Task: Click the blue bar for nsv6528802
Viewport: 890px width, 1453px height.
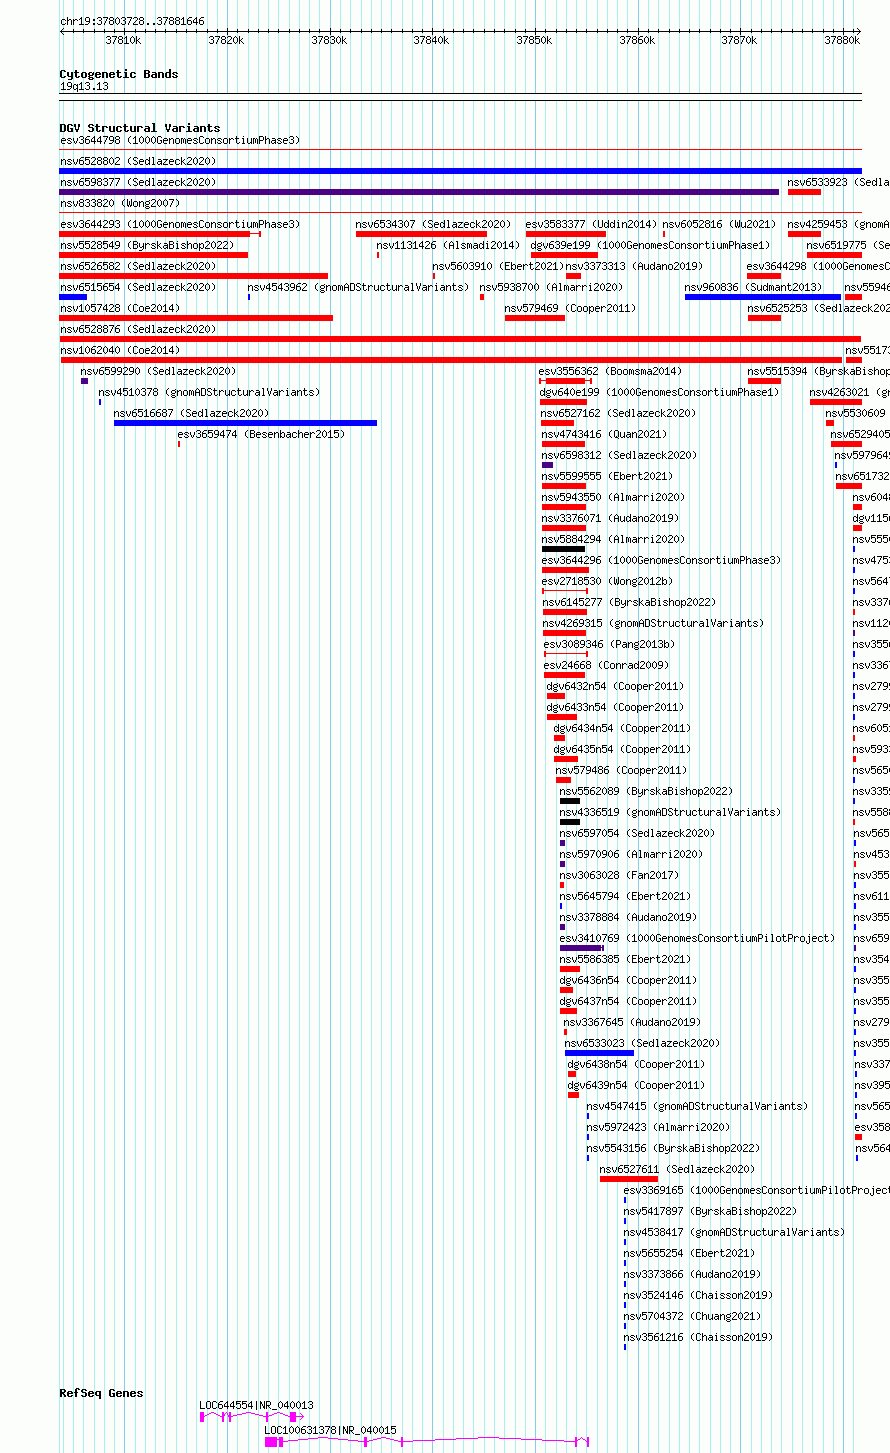Action: 460,171
